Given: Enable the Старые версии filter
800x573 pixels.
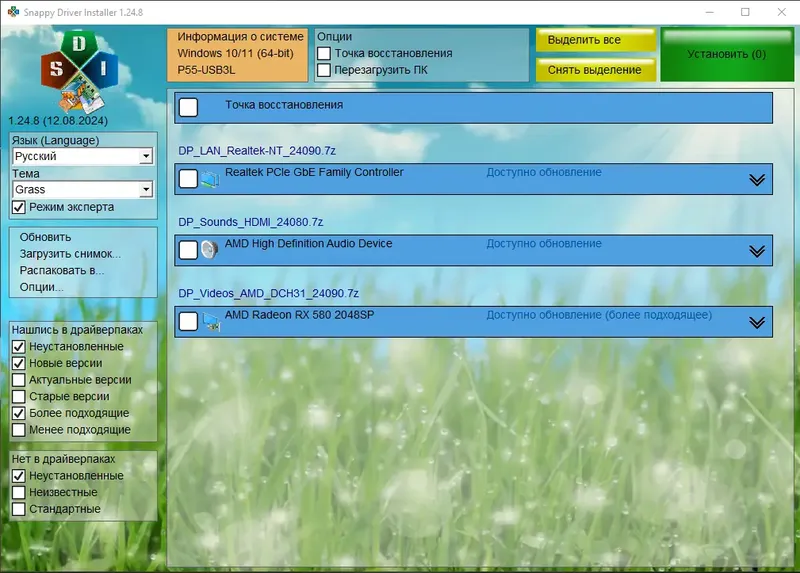Looking at the screenshot, I should [19, 396].
